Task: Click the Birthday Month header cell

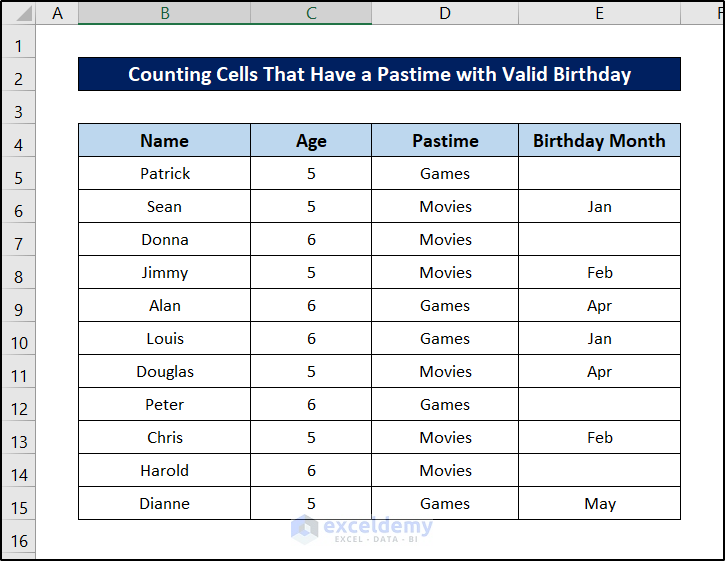Action: click(x=599, y=141)
